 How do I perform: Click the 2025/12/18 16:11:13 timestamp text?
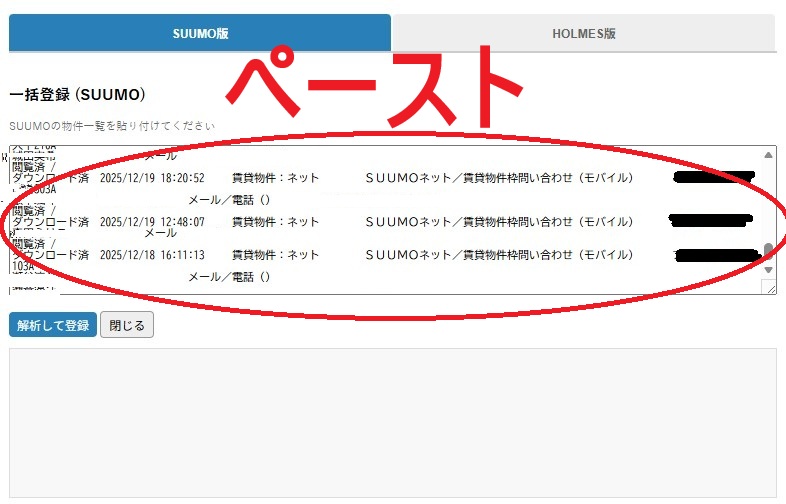pyautogui.click(x=152, y=255)
